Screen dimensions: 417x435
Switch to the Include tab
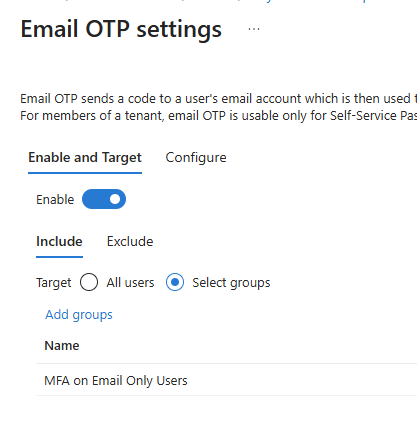(59, 242)
